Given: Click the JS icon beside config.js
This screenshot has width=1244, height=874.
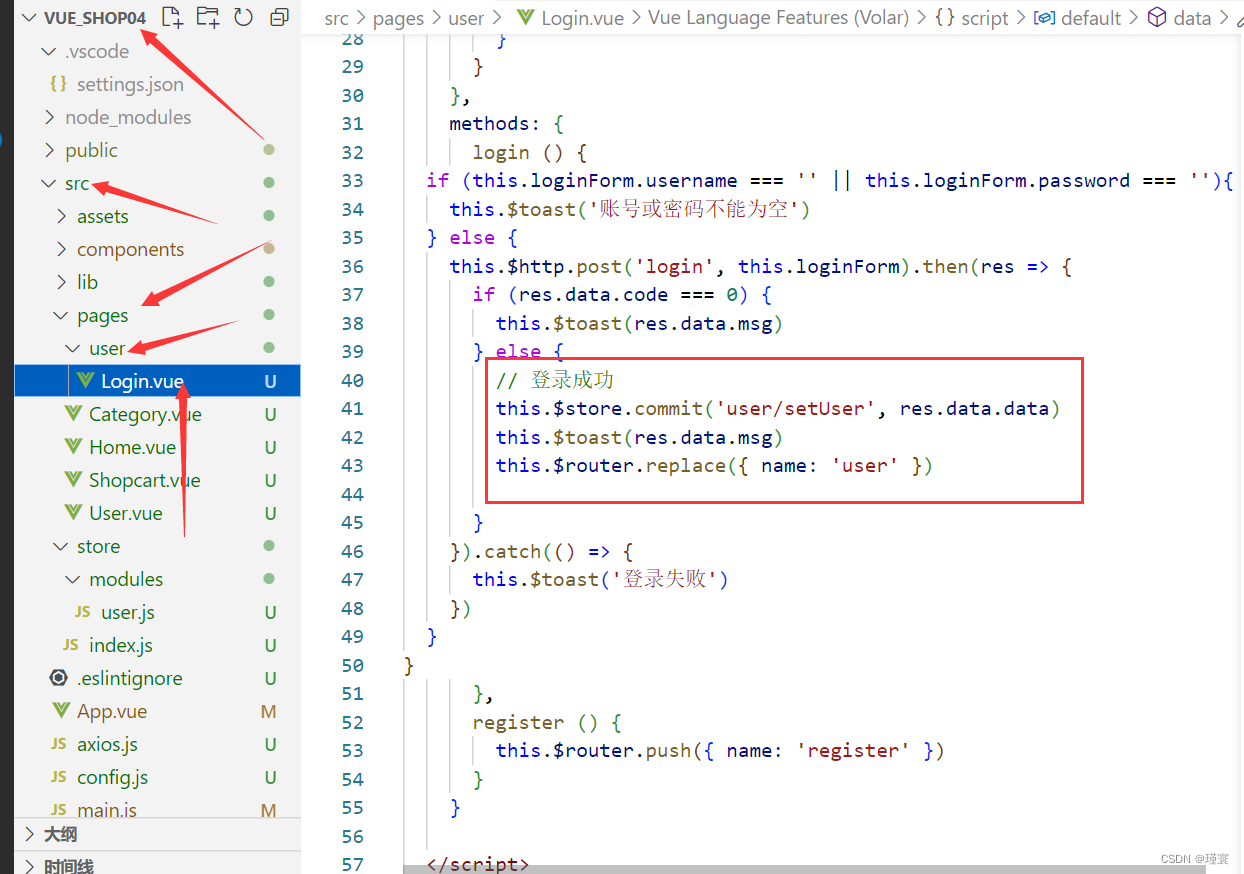Looking at the screenshot, I should pos(59,777).
